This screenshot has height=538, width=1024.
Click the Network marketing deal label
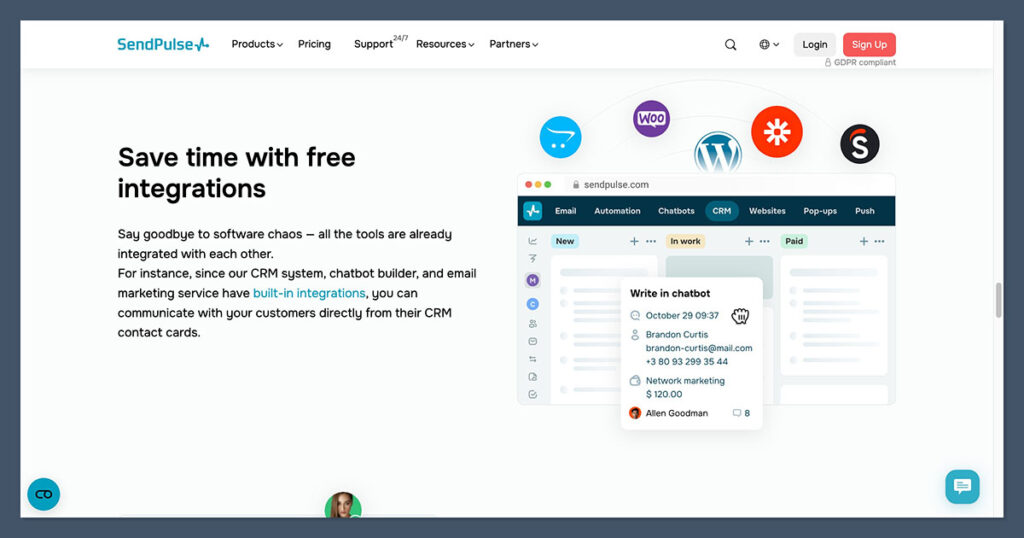click(x=685, y=381)
